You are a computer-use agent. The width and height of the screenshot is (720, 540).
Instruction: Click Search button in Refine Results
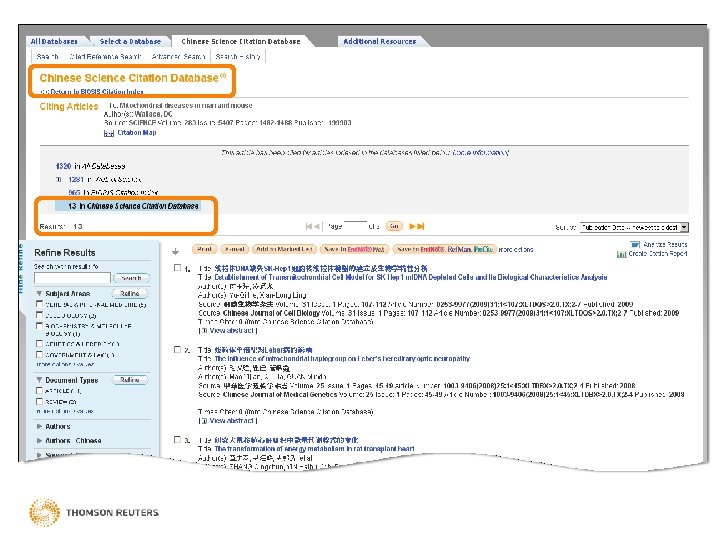pyautogui.click(x=131, y=278)
